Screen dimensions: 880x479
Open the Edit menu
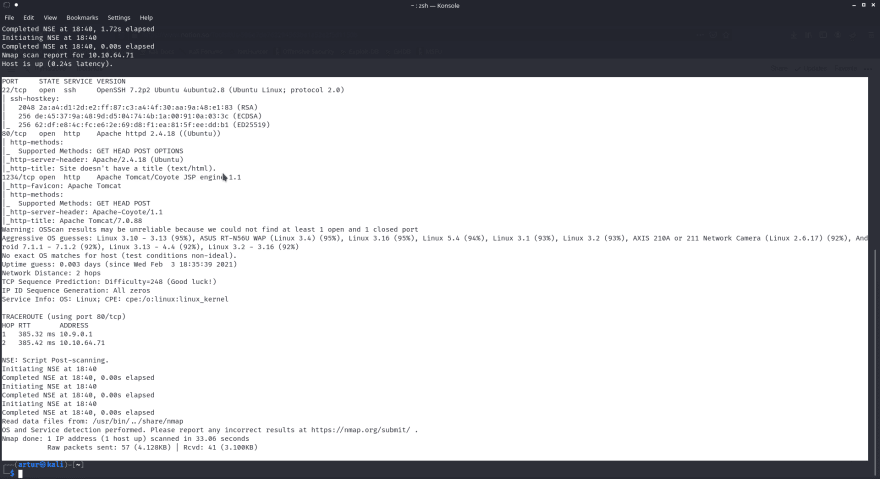pyautogui.click(x=29, y=17)
